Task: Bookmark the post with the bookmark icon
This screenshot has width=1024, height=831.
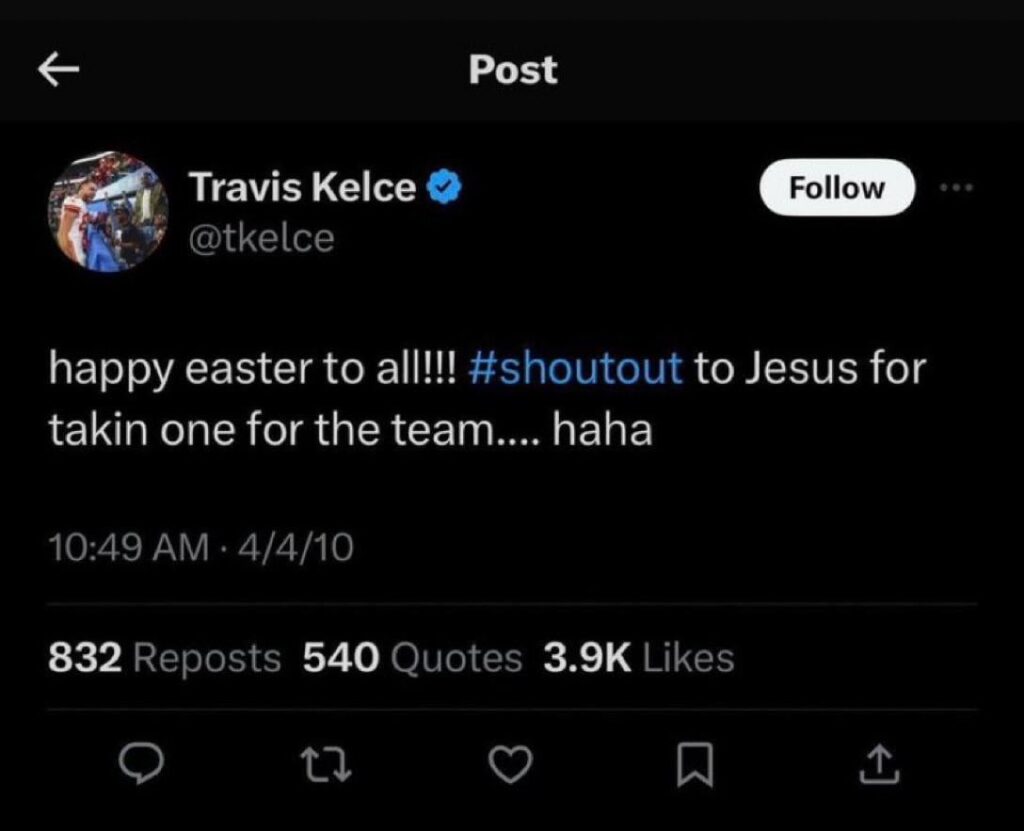Action: pyautogui.click(x=693, y=764)
